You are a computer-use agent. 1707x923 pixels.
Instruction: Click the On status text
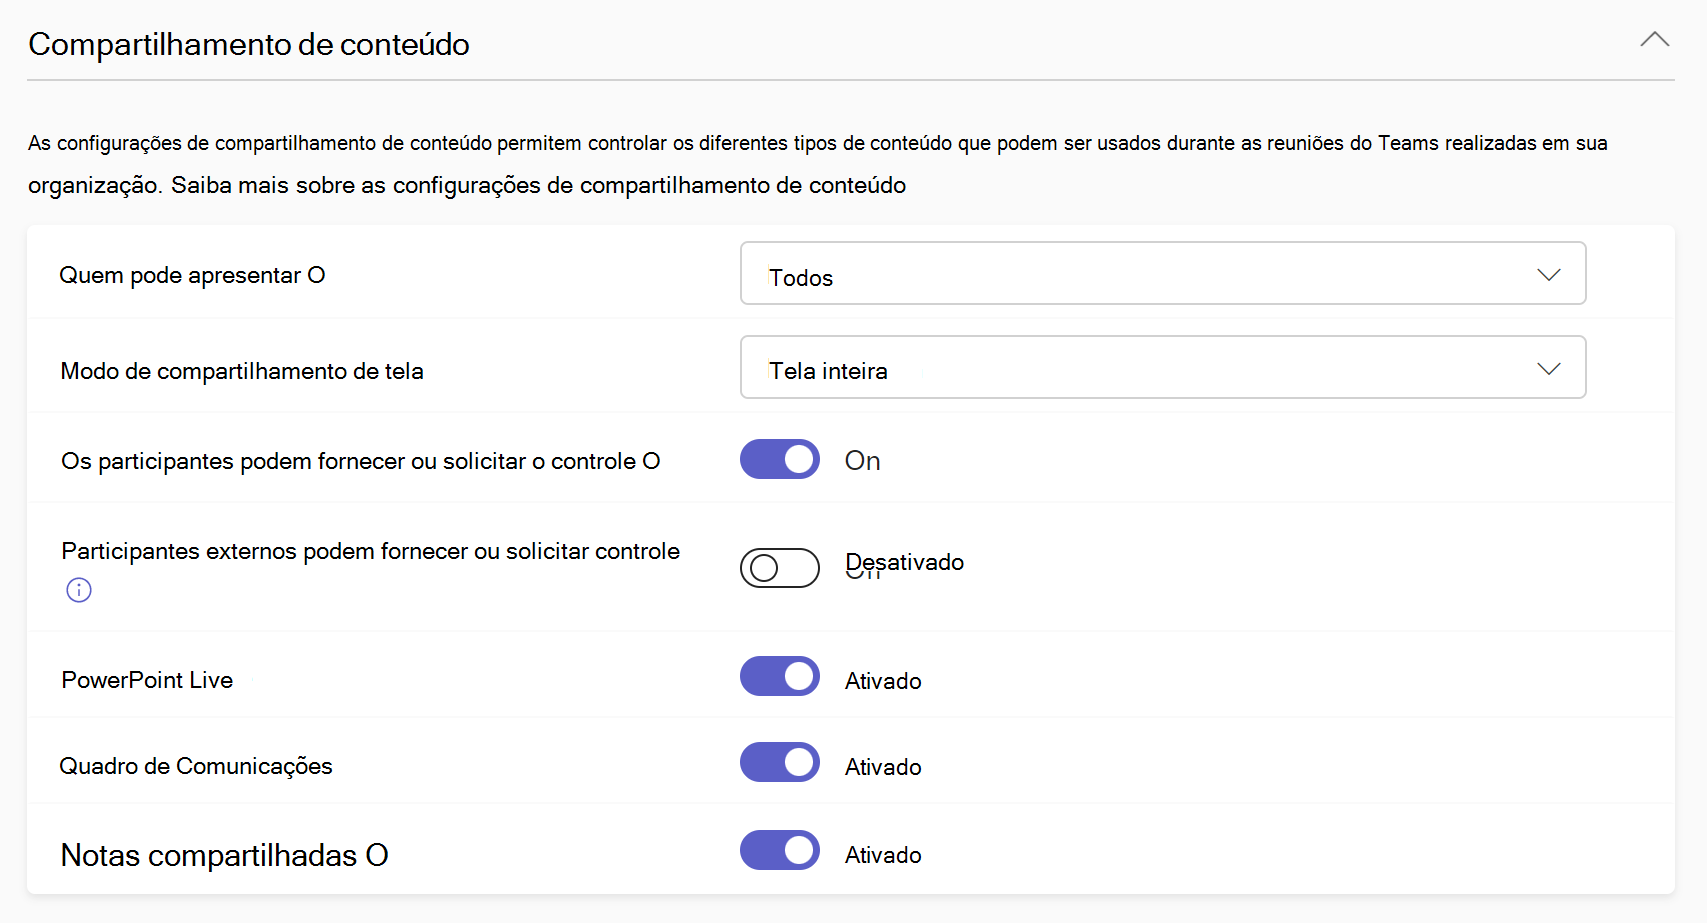[863, 461]
